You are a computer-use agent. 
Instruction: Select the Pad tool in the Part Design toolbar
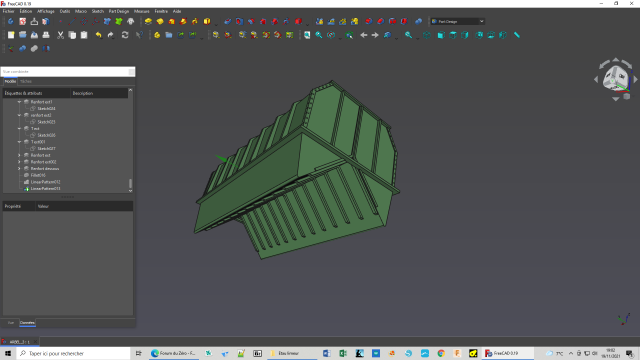coord(148,22)
